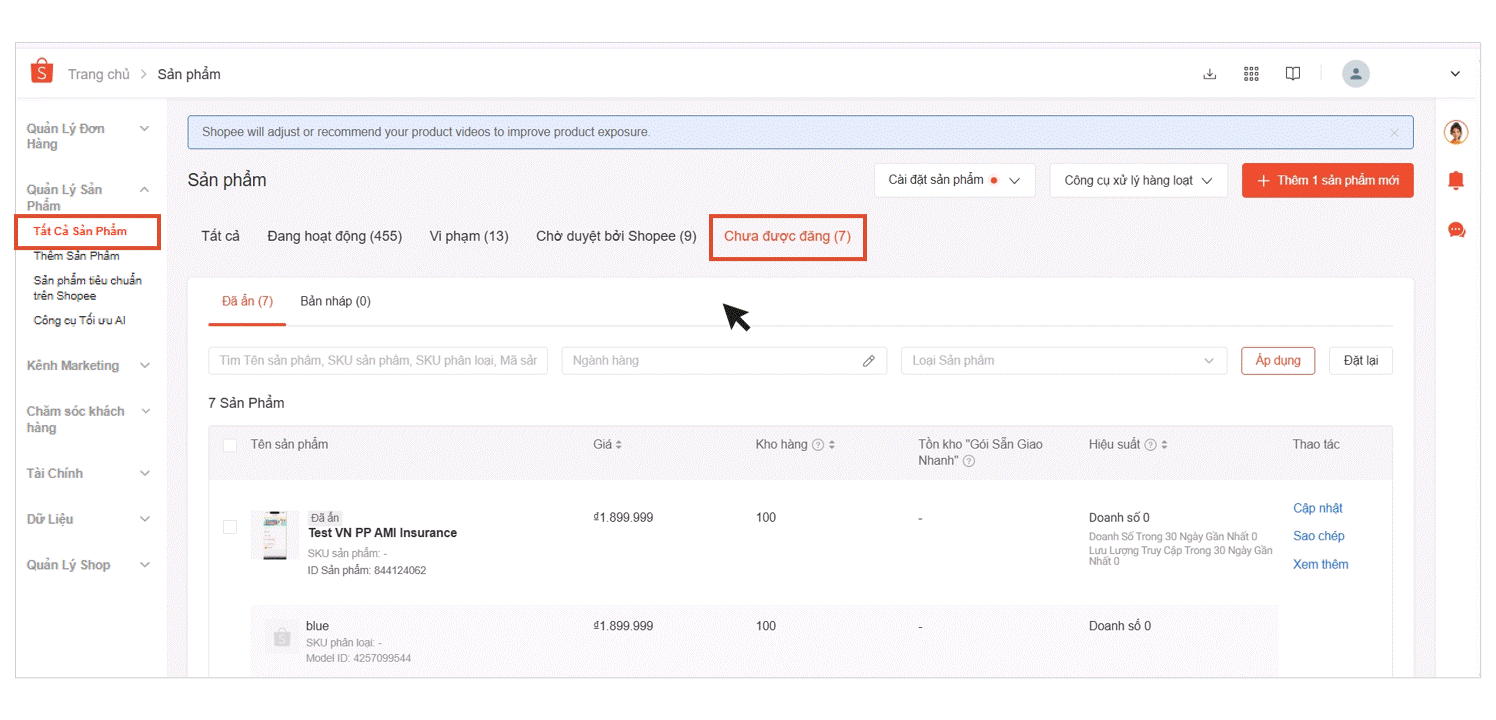The width and height of the screenshot is (1496, 720).
Task: Dismiss the product videos notice banner
Action: tap(1395, 132)
